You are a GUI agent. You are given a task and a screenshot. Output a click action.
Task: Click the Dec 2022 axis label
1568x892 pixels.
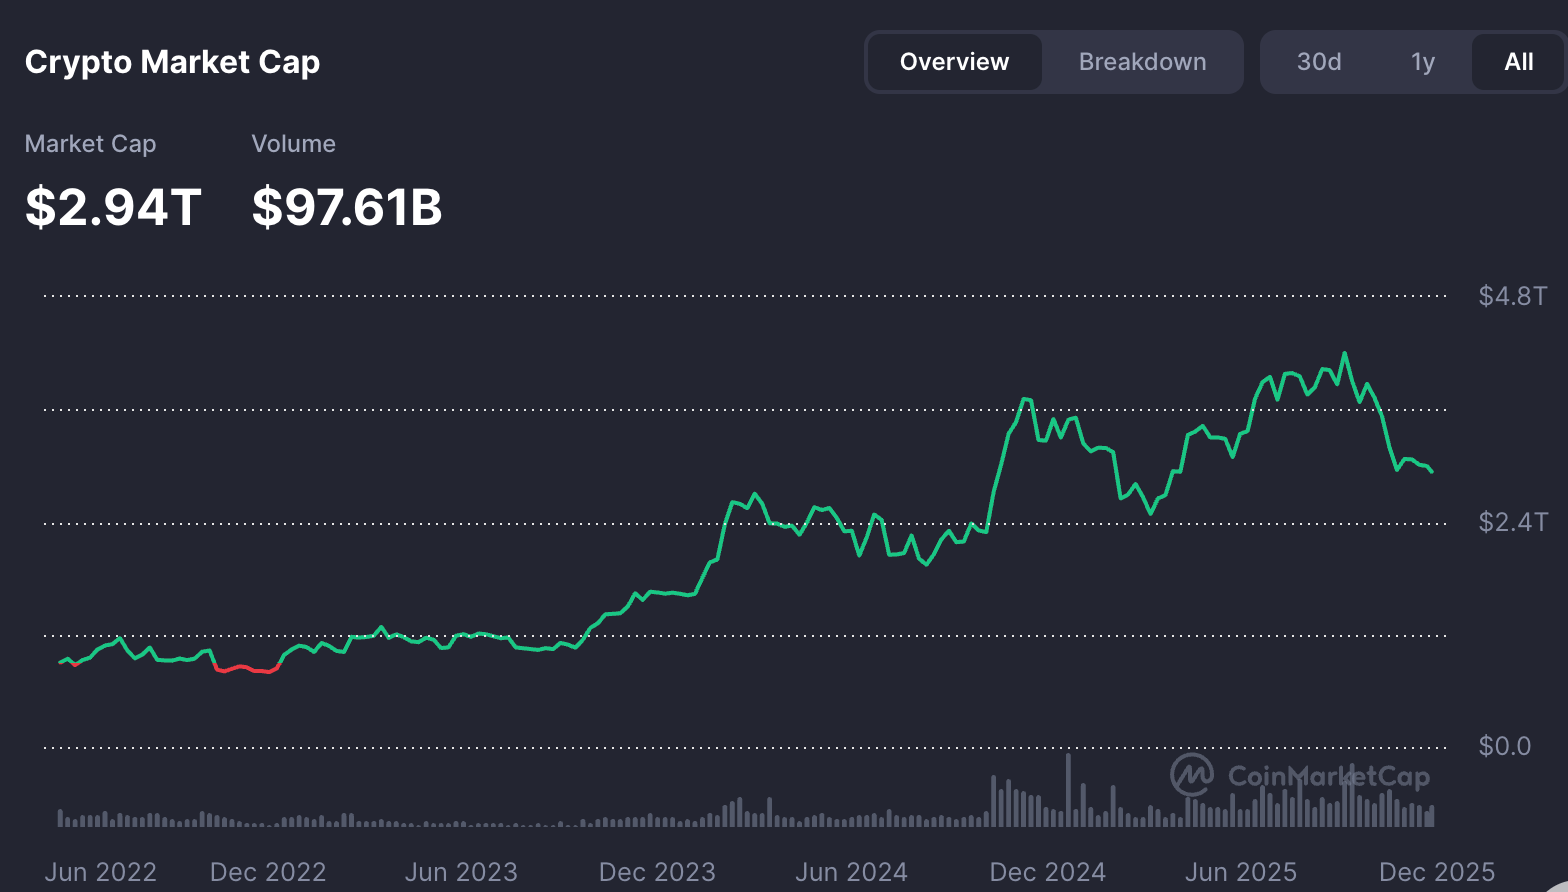pos(268,872)
